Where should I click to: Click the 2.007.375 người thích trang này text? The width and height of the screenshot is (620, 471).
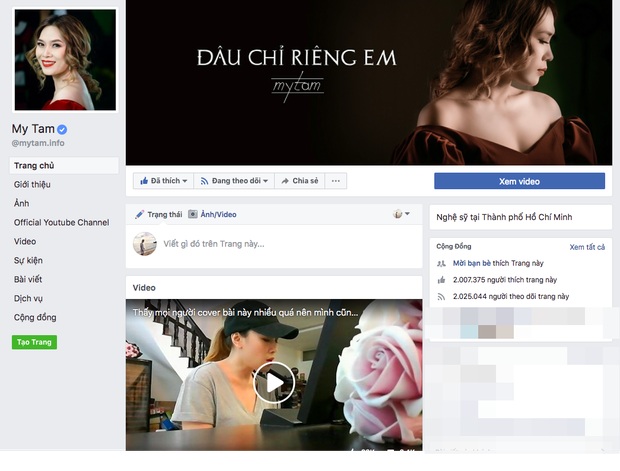pyautogui.click(x=505, y=280)
